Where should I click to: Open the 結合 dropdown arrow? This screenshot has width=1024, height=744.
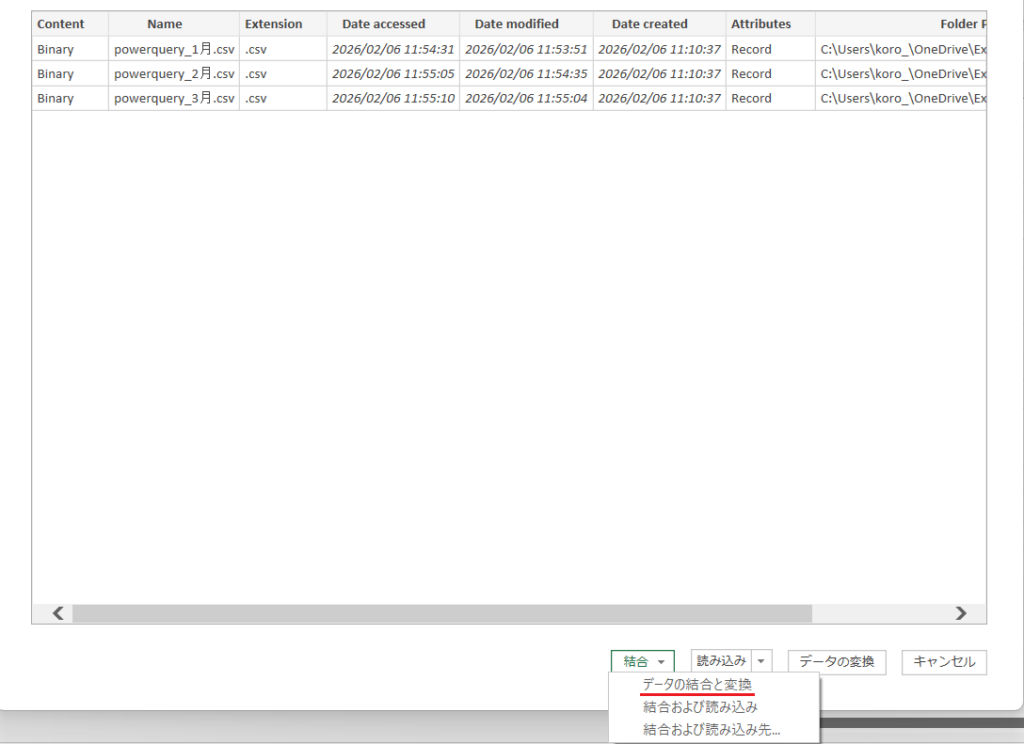(662, 661)
